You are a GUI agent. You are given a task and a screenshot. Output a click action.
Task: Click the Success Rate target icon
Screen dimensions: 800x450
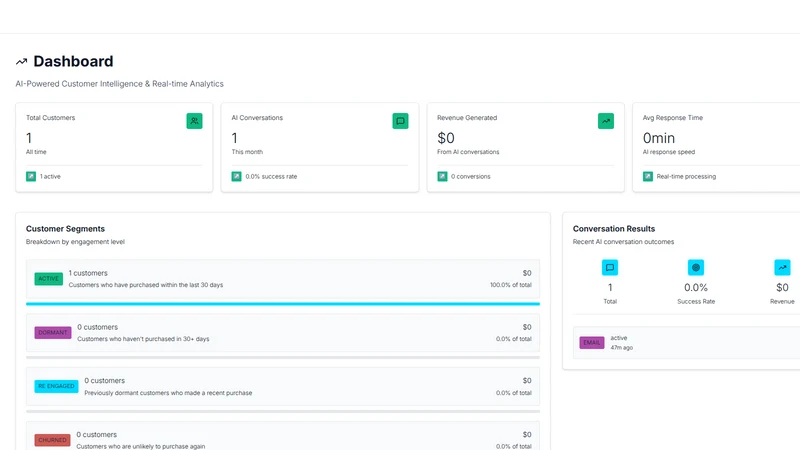tap(696, 268)
